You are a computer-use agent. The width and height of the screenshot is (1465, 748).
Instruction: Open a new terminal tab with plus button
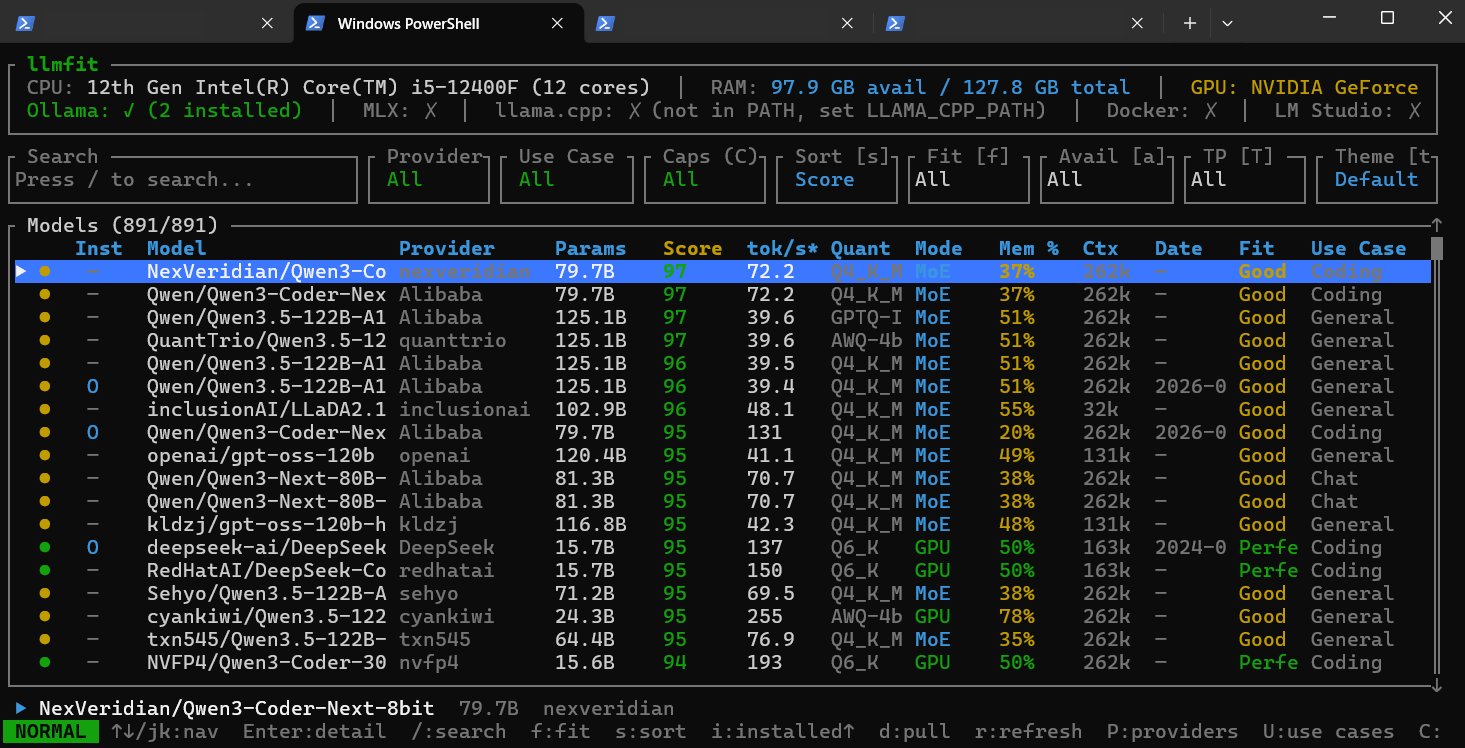point(1189,23)
